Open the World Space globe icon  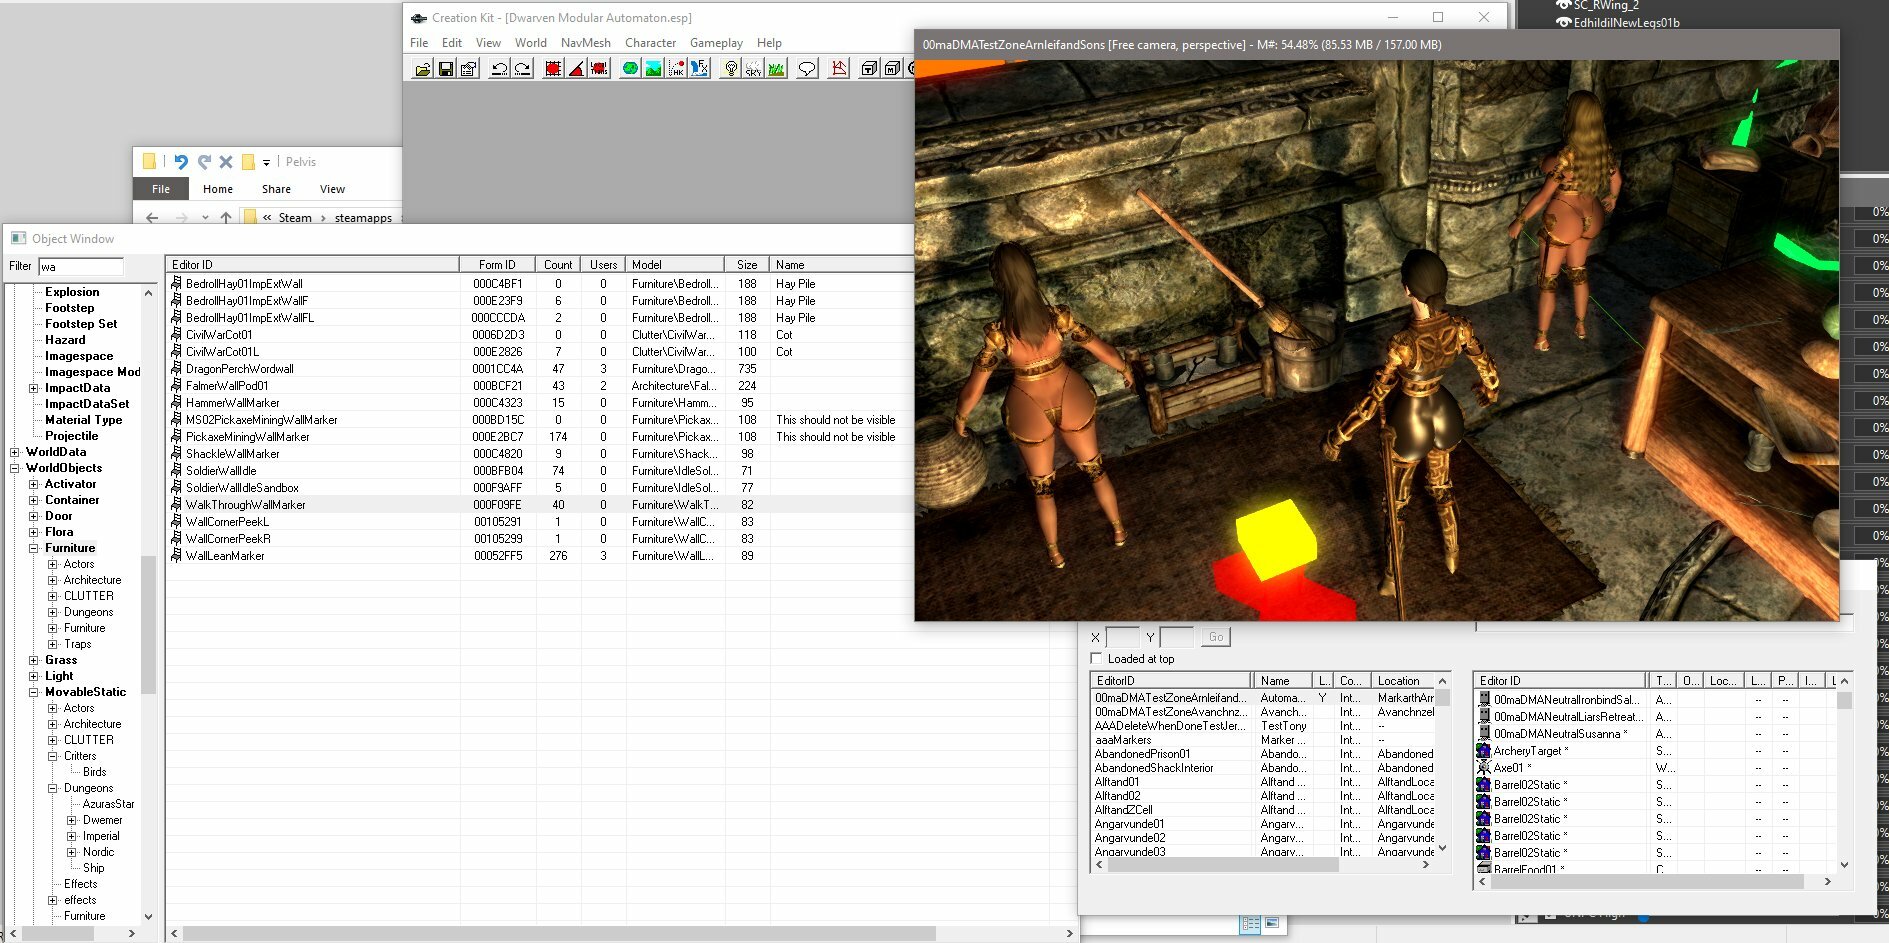pos(630,68)
